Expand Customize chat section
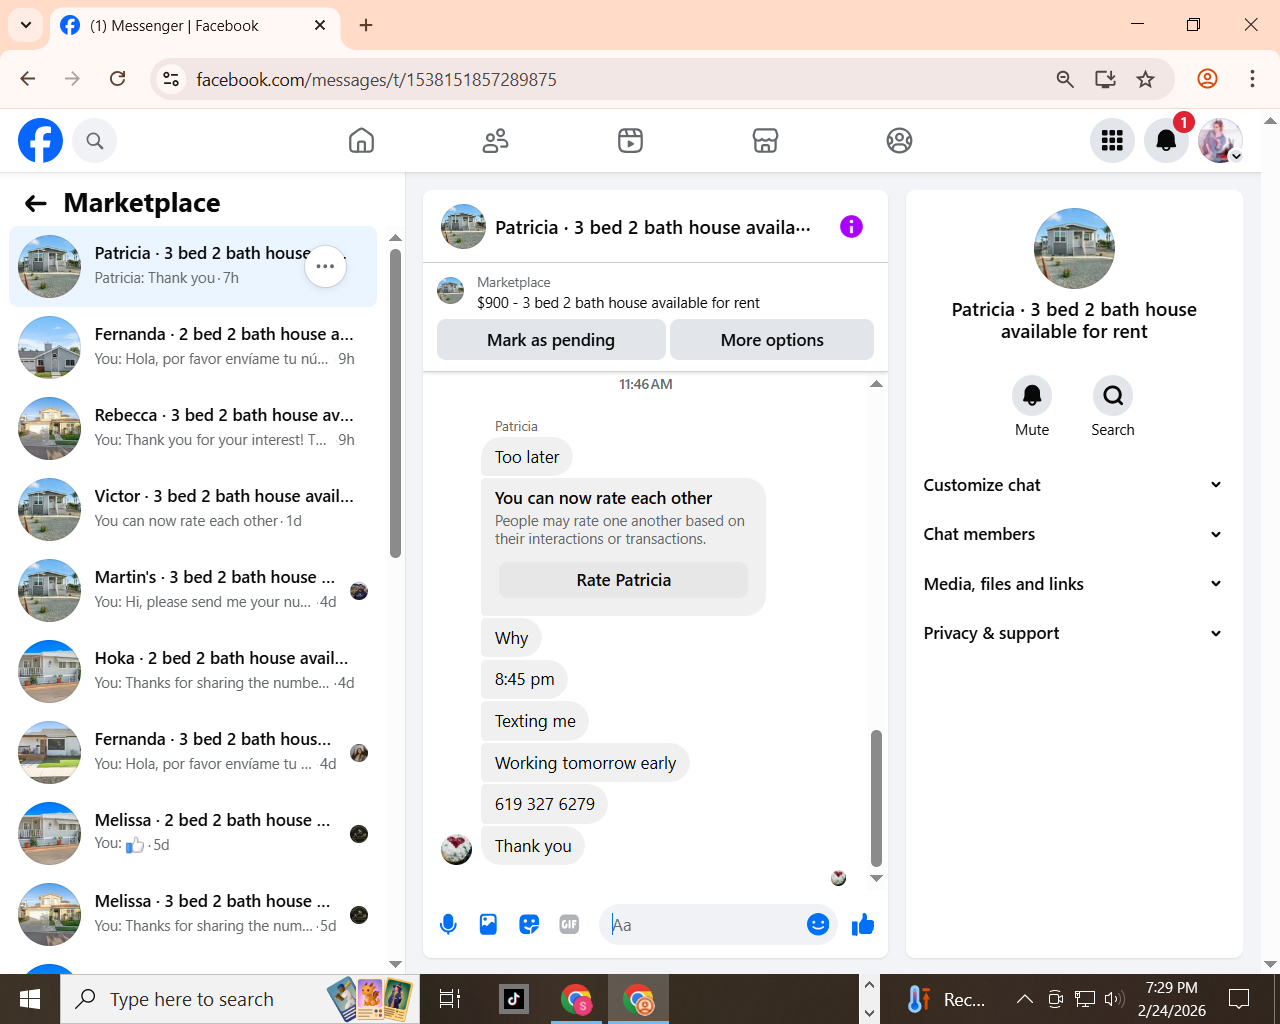The width and height of the screenshot is (1280, 1024). coord(1073,485)
